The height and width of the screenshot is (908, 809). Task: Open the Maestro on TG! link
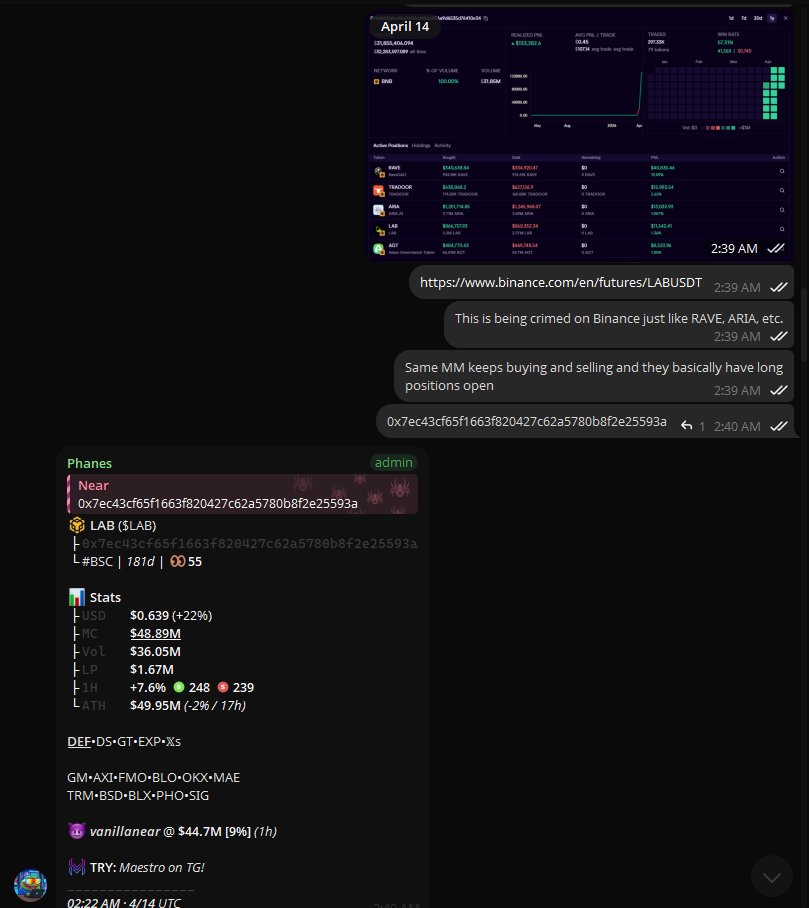click(162, 867)
